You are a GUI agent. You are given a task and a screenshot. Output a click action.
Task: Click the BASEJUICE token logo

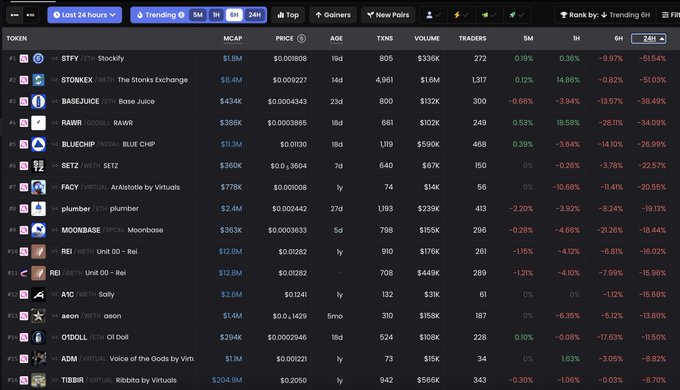coord(38,101)
